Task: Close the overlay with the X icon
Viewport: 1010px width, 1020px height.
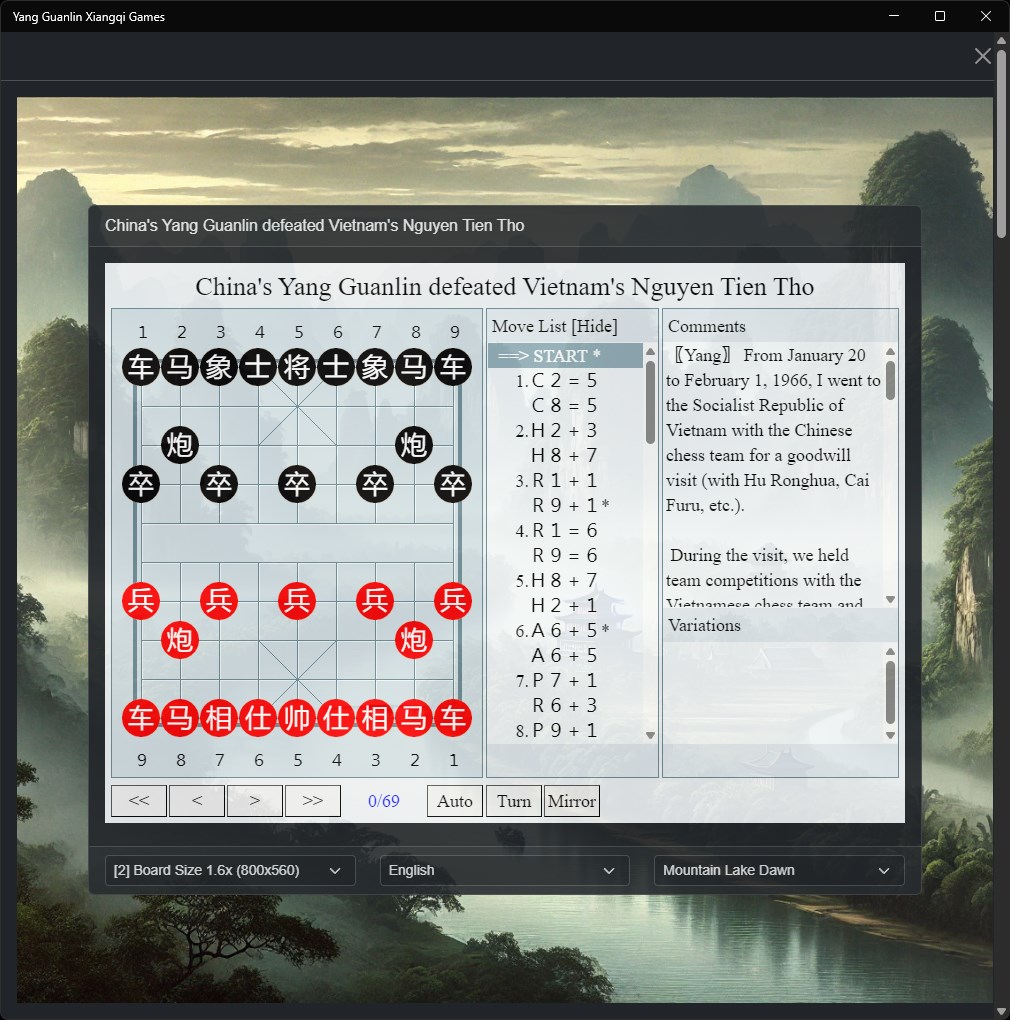Action: coord(983,56)
